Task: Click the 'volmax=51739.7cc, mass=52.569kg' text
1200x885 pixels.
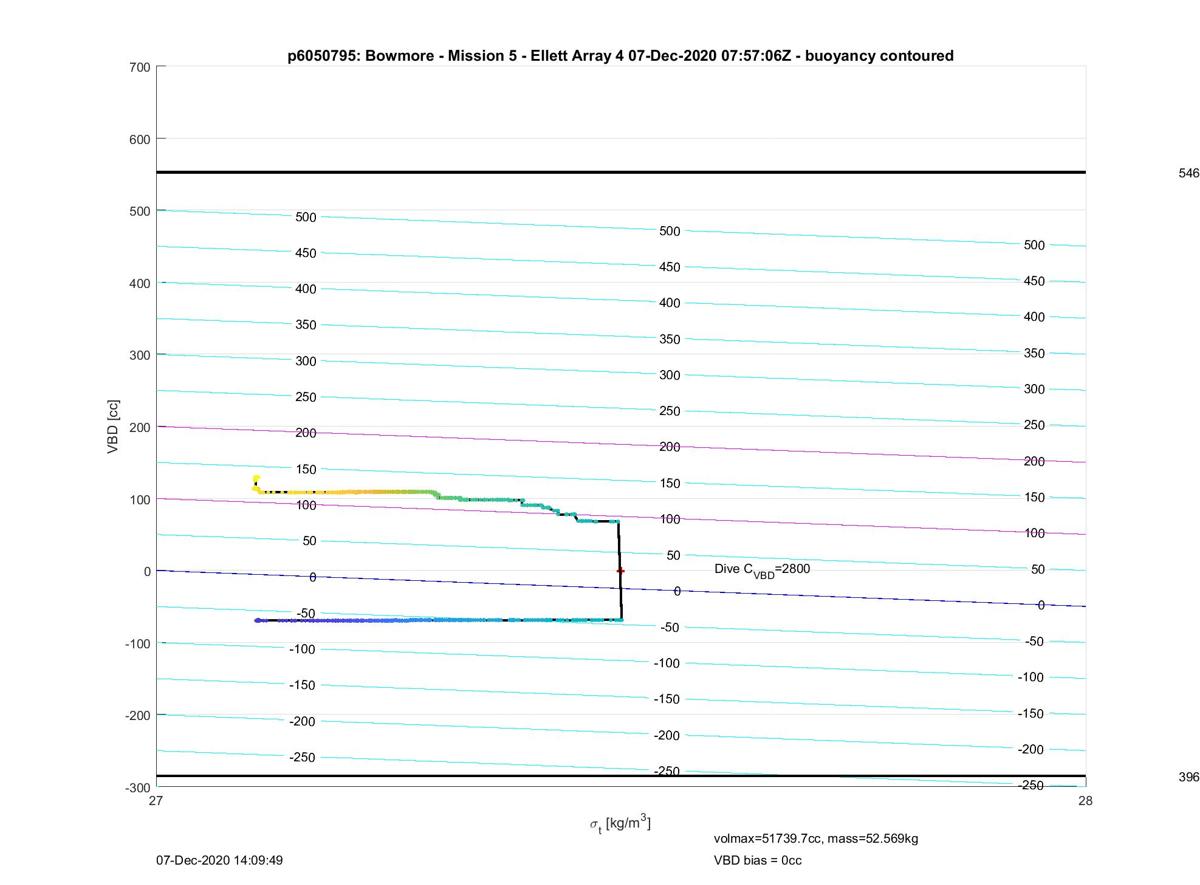Action: click(x=816, y=838)
